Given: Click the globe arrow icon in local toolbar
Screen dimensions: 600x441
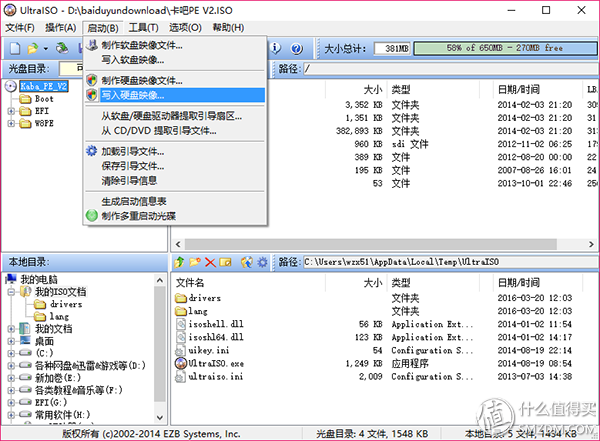Looking at the screenshot, I should coord(247,262).
